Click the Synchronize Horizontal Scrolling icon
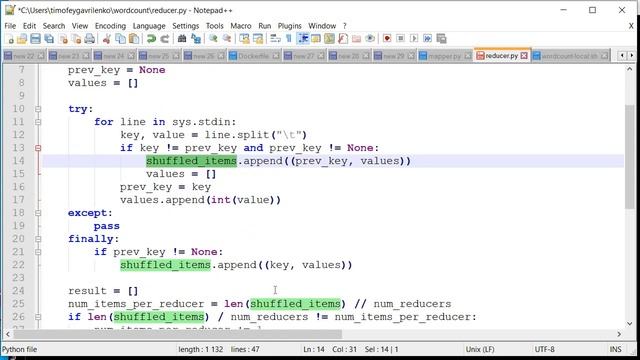 (x=258, y=39)
